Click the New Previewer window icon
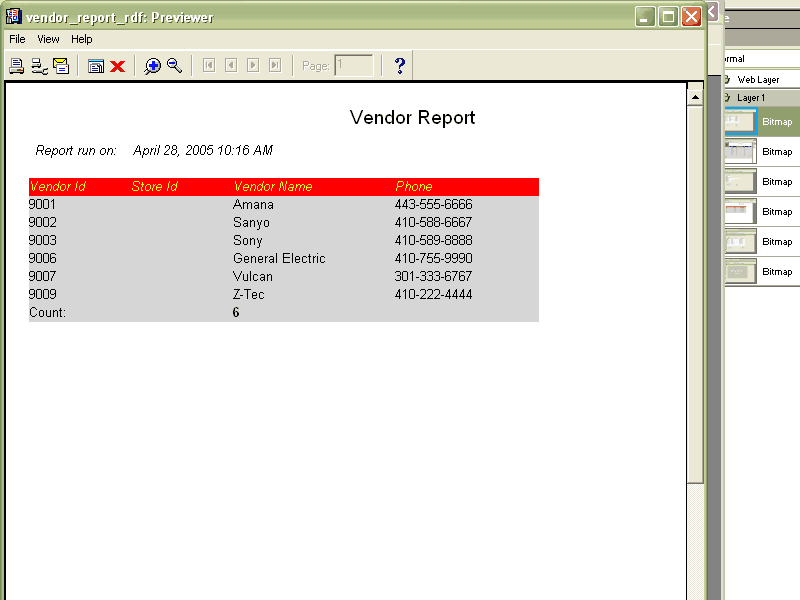 (x=96, y=66)
